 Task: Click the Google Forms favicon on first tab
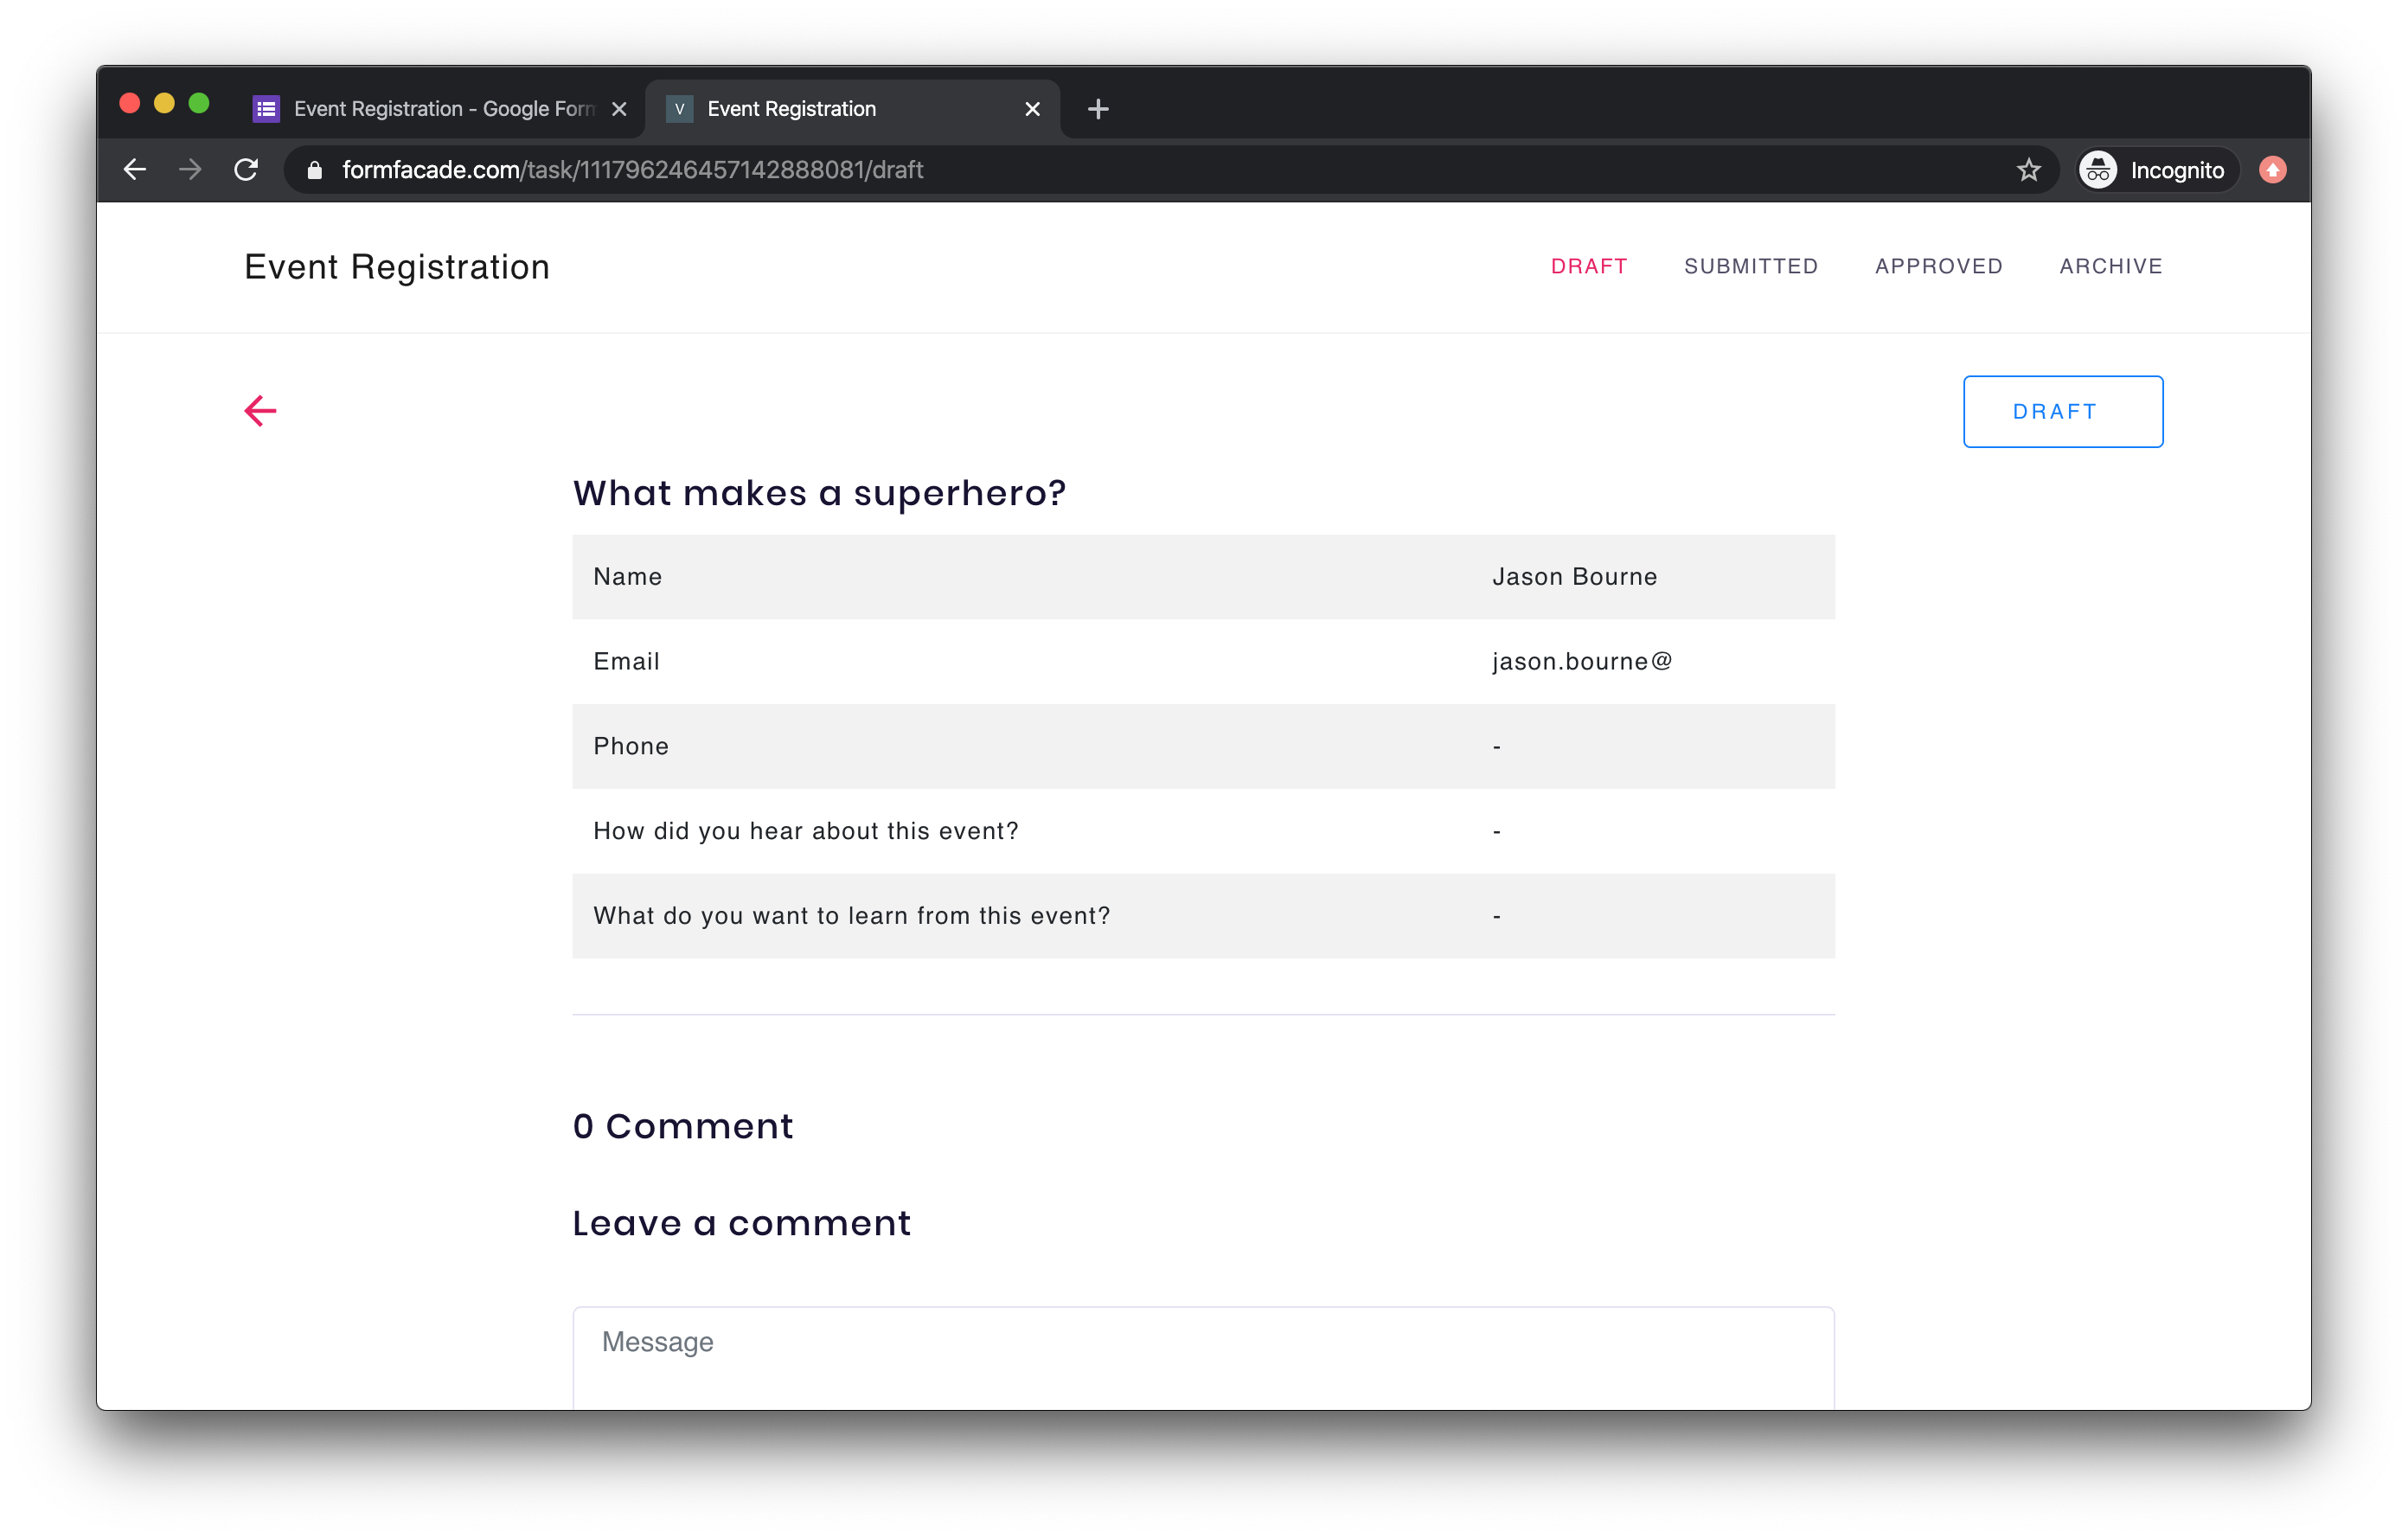(x=265, y=108)
